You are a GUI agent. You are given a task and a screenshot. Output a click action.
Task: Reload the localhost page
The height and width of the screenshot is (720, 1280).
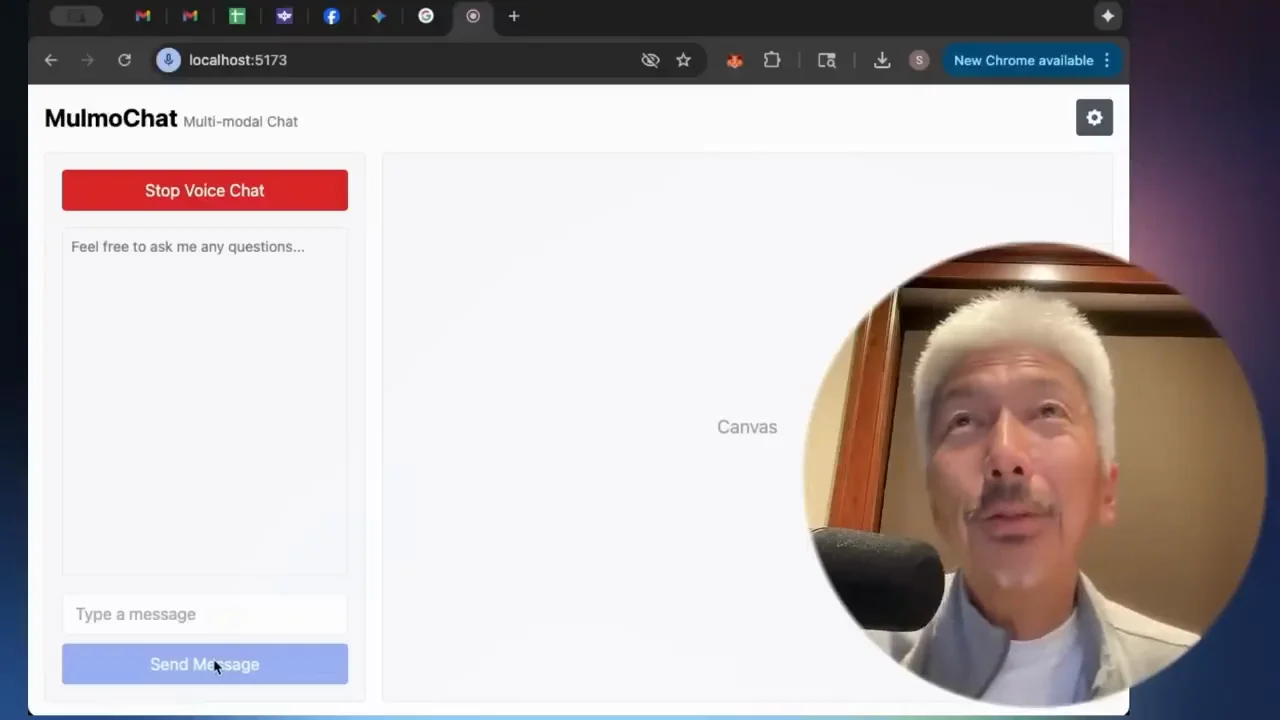(x=124, y=60)
